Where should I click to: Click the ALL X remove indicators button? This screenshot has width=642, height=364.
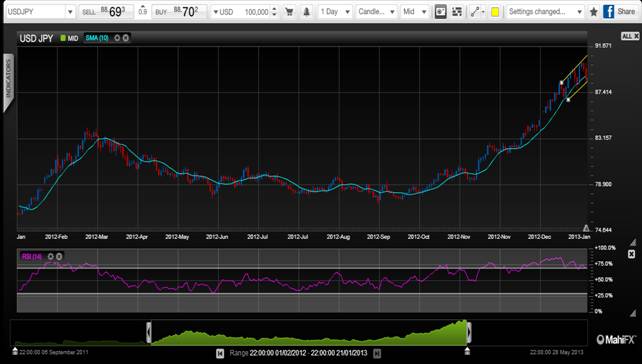coord(630,36)
